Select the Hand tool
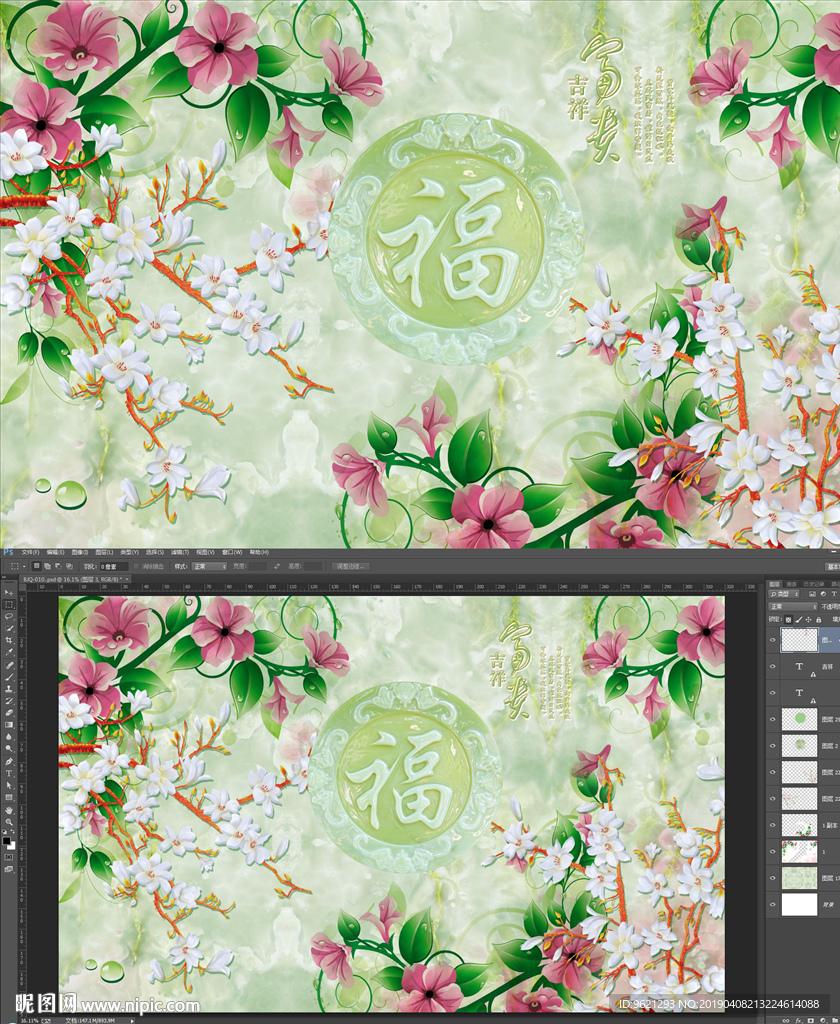 coord(8,811)
